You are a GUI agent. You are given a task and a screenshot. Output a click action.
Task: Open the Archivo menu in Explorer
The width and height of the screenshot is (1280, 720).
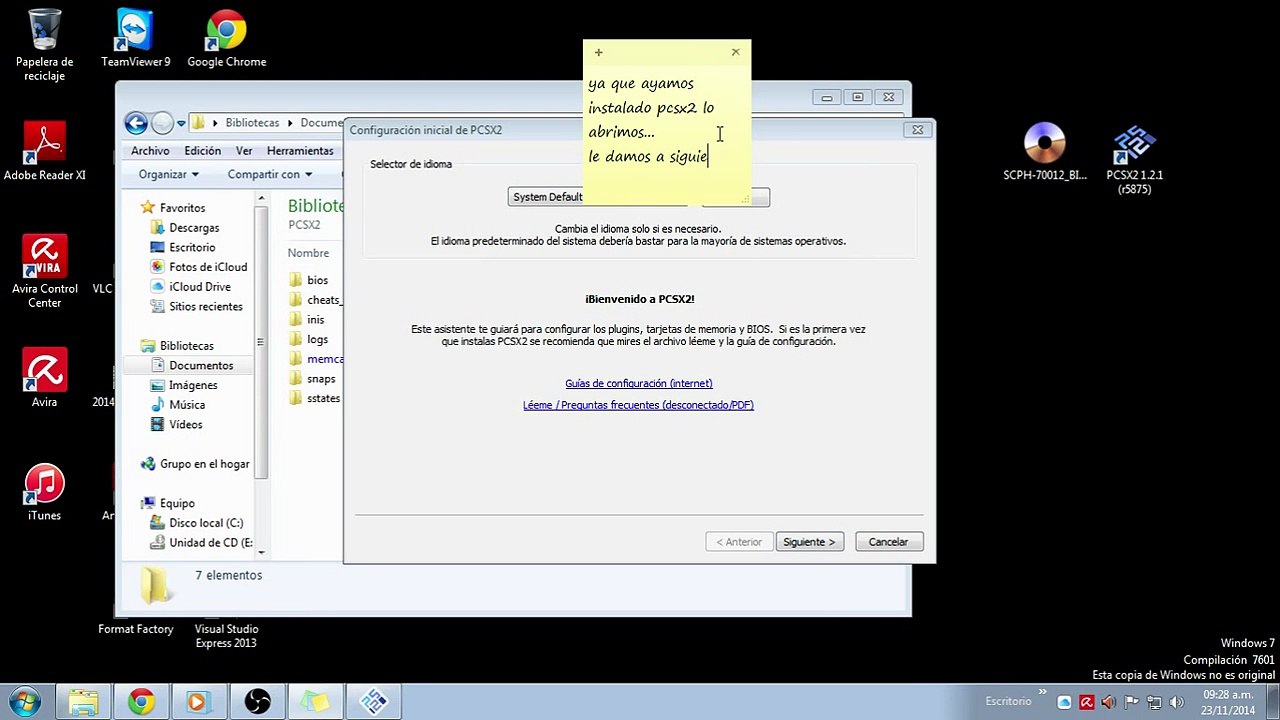[150, 151]
